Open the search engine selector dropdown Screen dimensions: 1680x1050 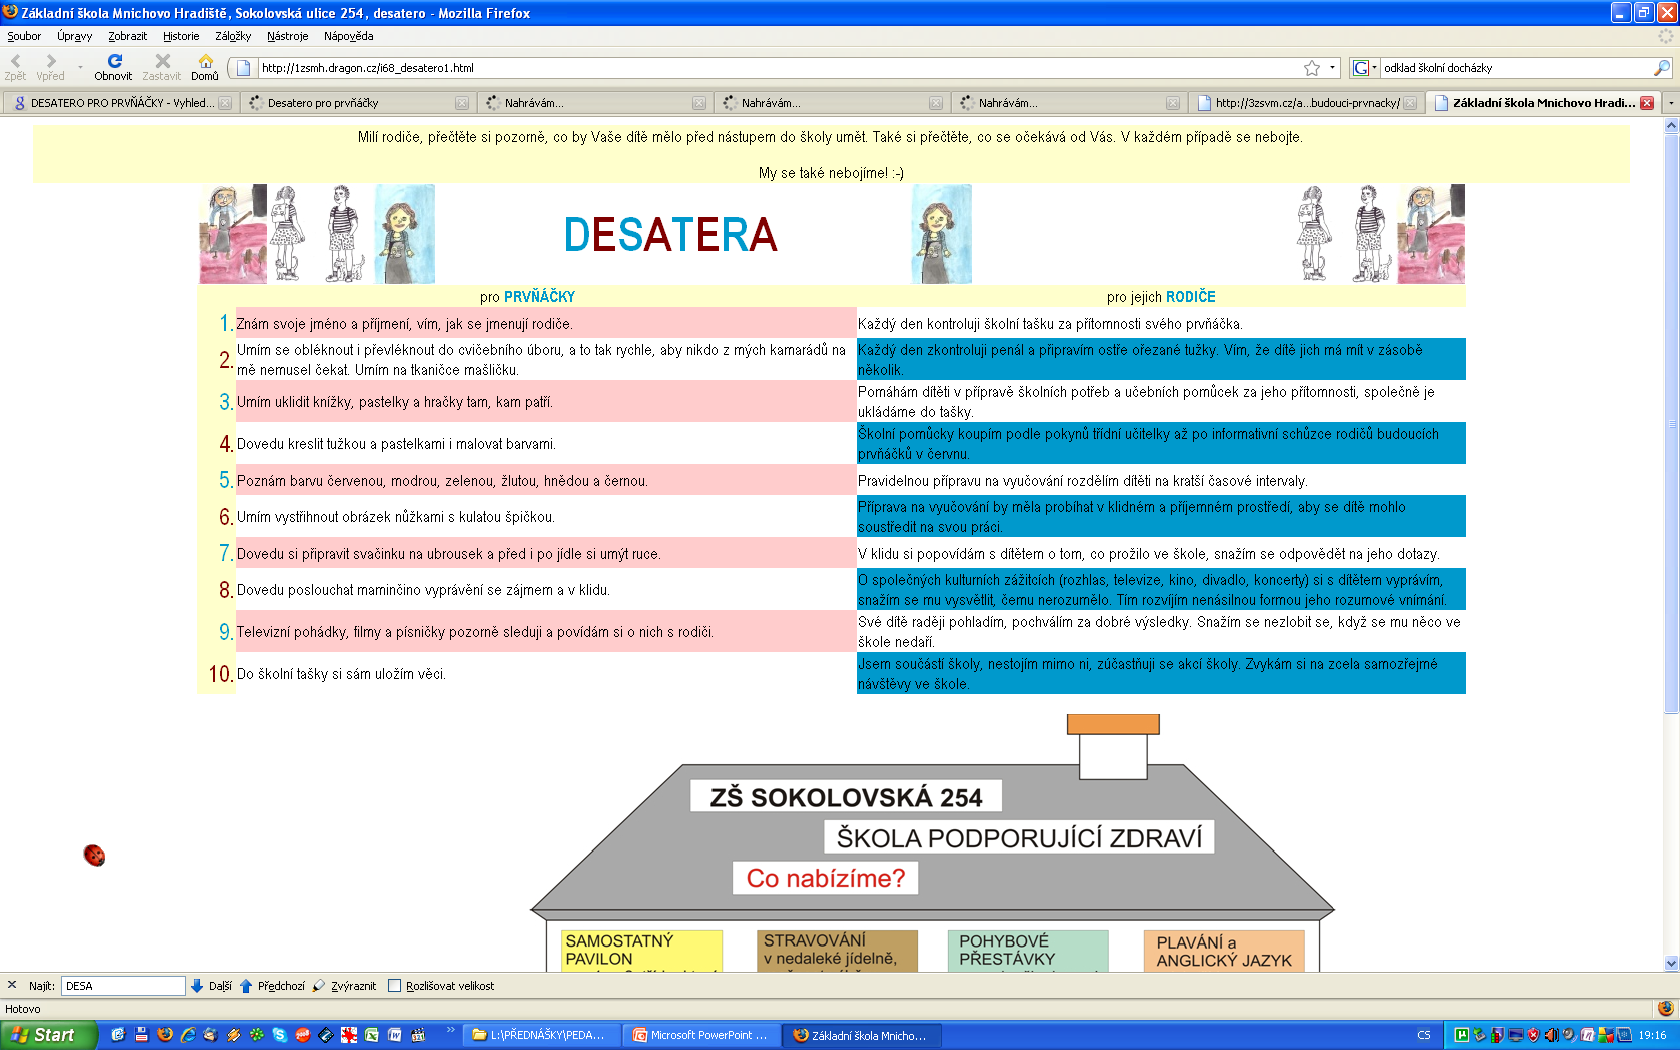click(x=1365, y=68)
